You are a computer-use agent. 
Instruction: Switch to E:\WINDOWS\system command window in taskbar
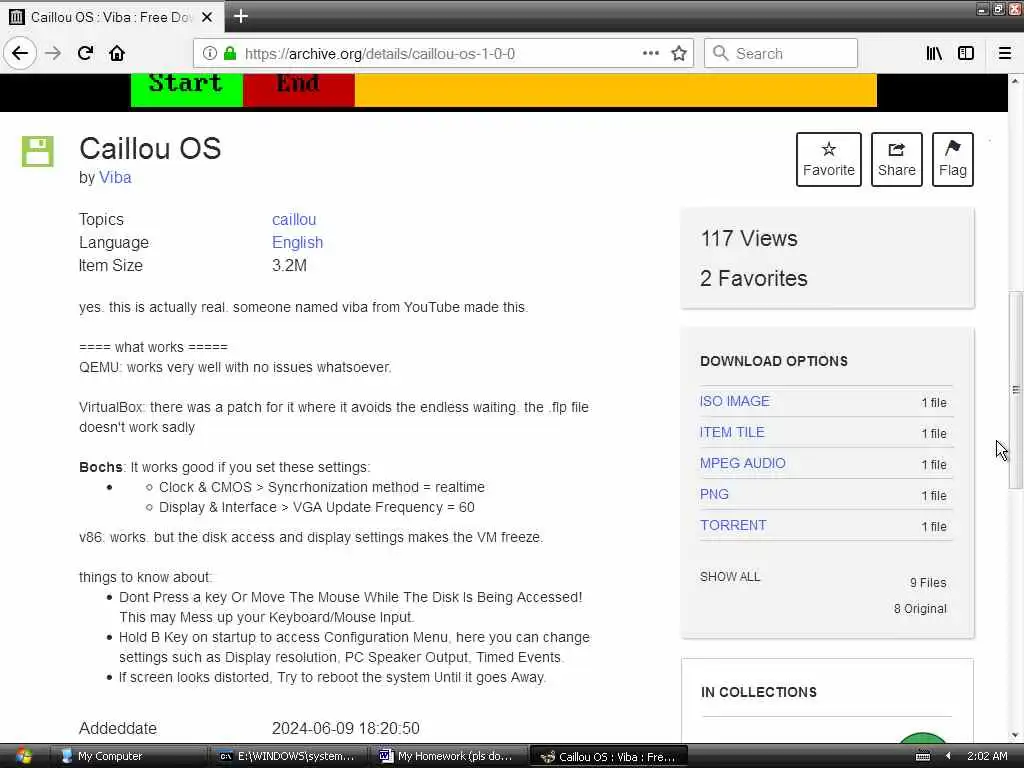click(289, 756)
